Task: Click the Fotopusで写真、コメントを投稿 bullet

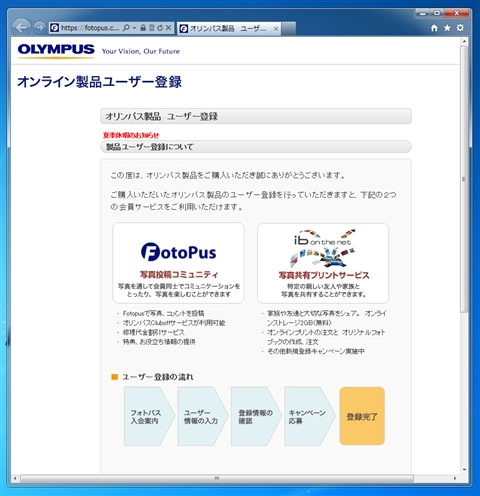Action: [163, 313]
